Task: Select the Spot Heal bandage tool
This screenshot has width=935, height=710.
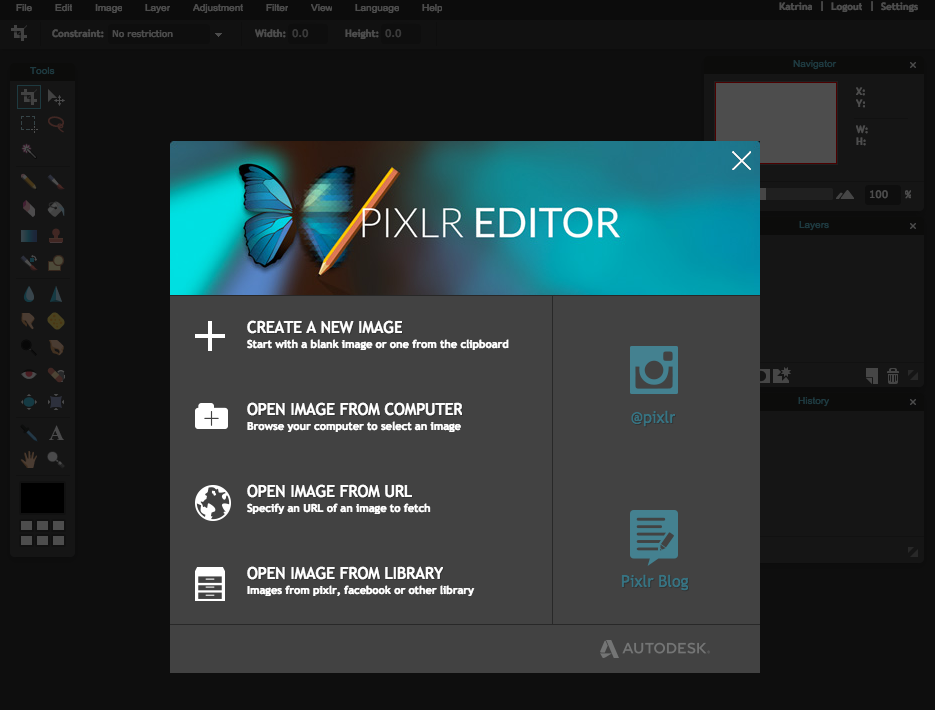Action: click(x=56, y=374)
